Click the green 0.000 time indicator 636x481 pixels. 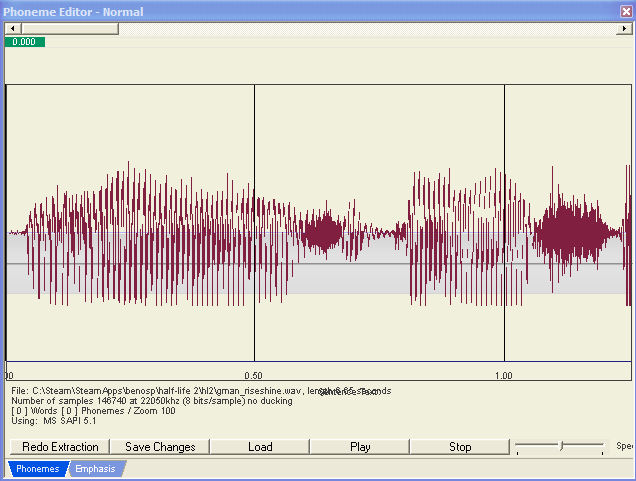click(24, 42)
